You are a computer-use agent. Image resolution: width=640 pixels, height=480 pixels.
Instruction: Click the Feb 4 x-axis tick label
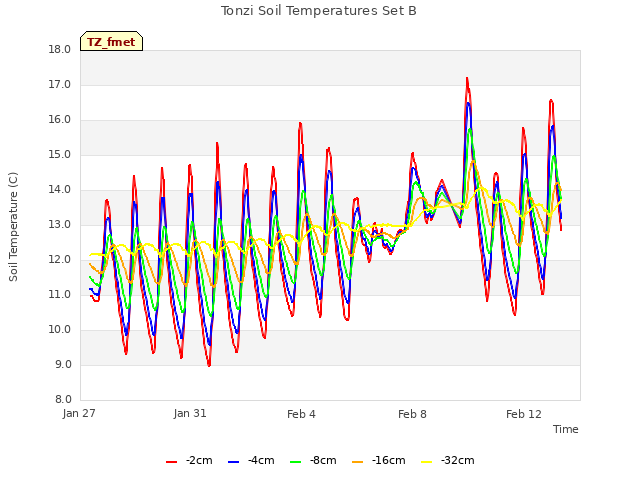coord(301,414)
